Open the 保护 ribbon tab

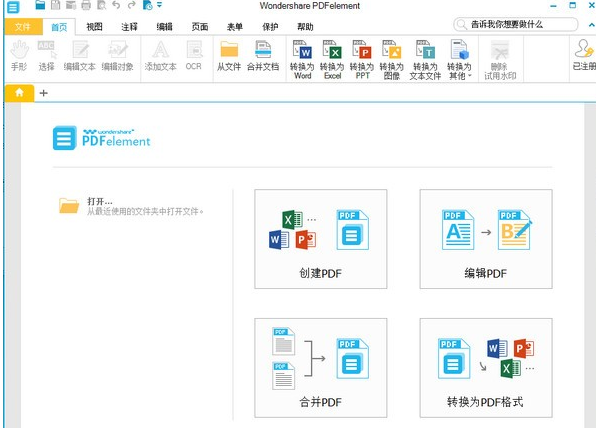click(270, 27)
